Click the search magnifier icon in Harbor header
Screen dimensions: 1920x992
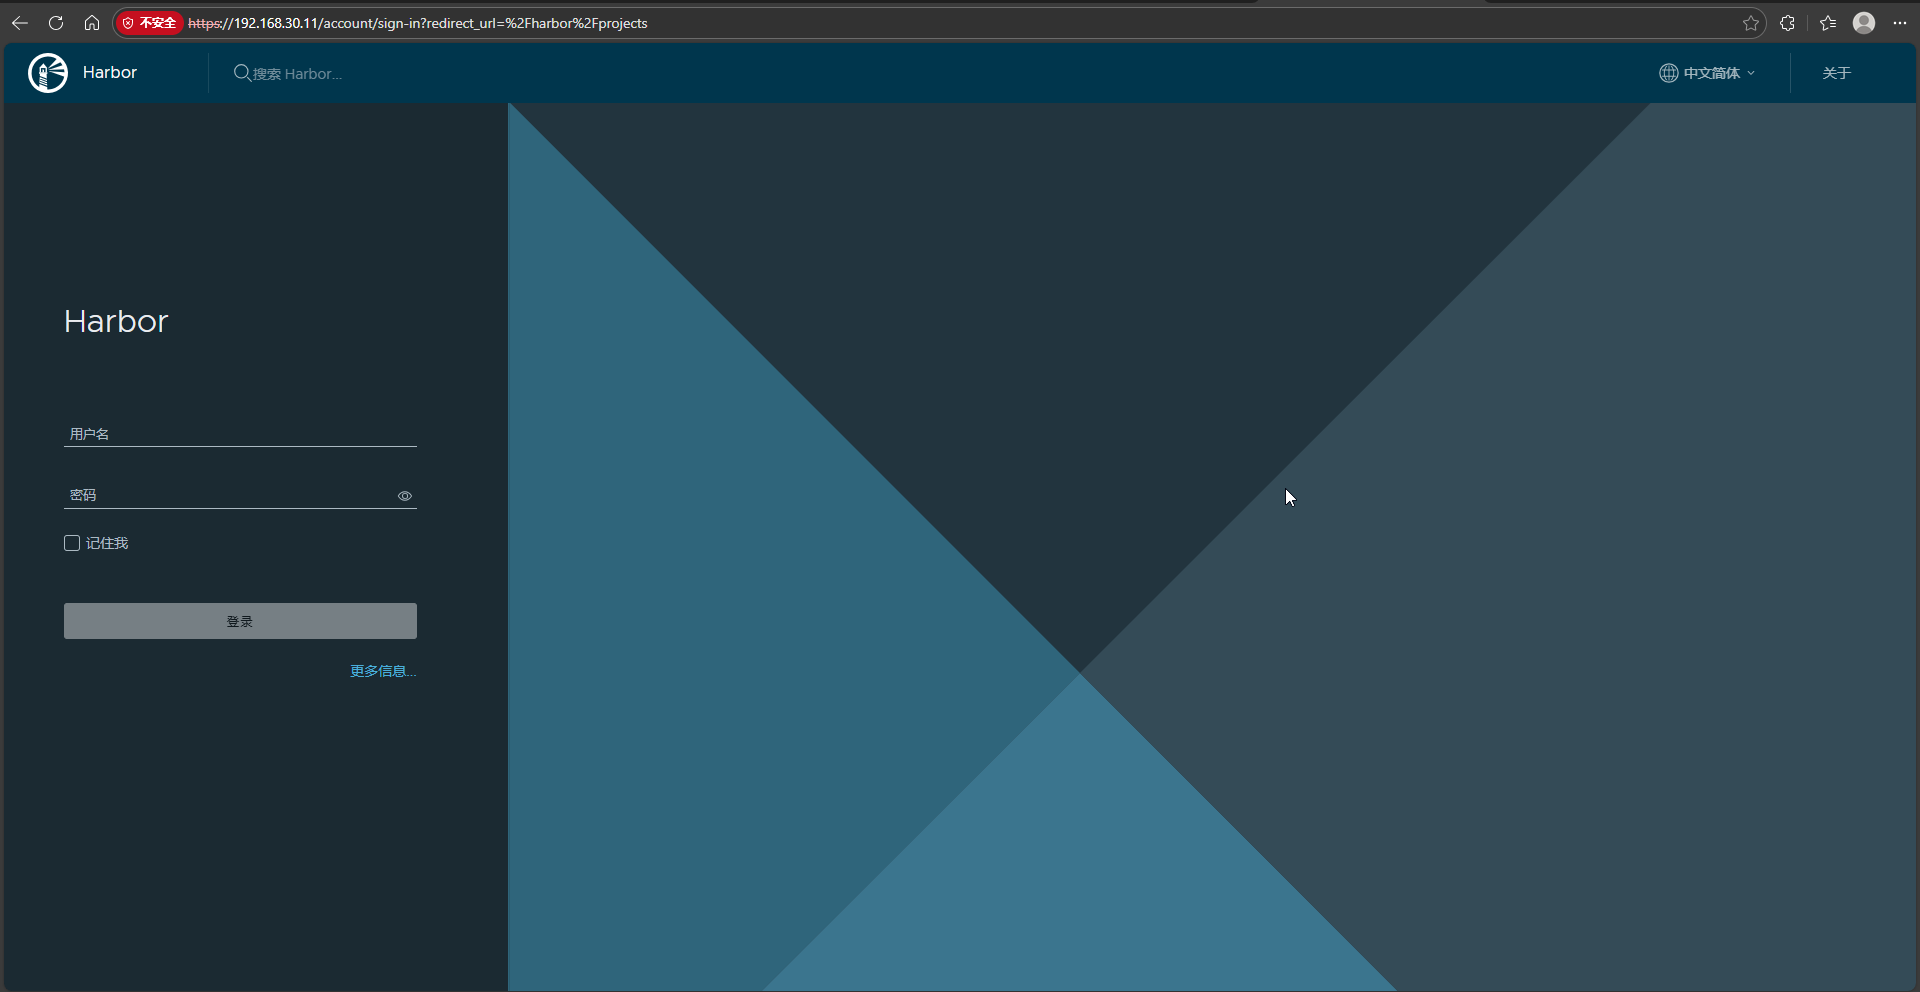242,73
